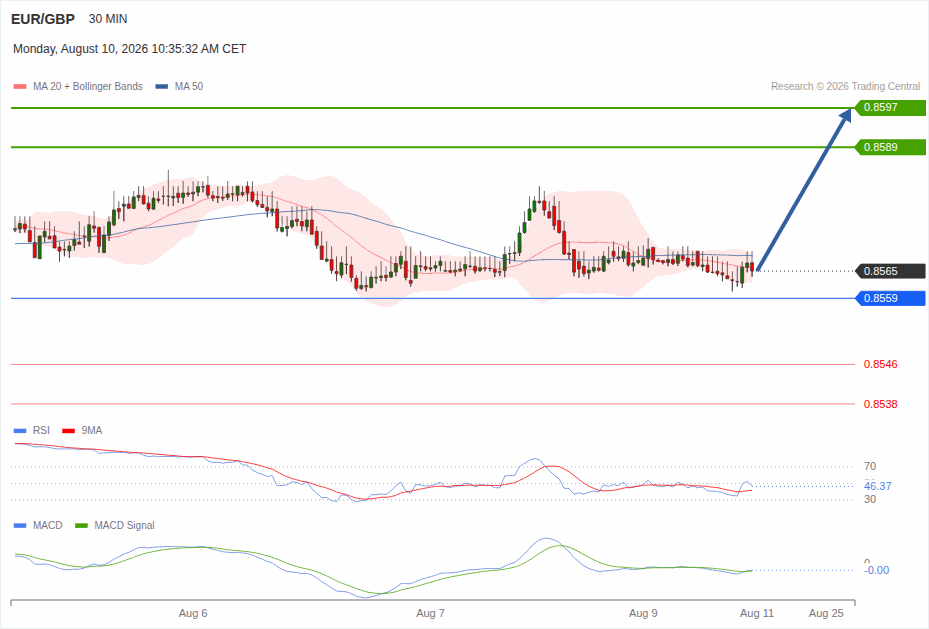Click the RSI legend label
The height and width of the screenshot is (629, 929).
coord(41,431)
